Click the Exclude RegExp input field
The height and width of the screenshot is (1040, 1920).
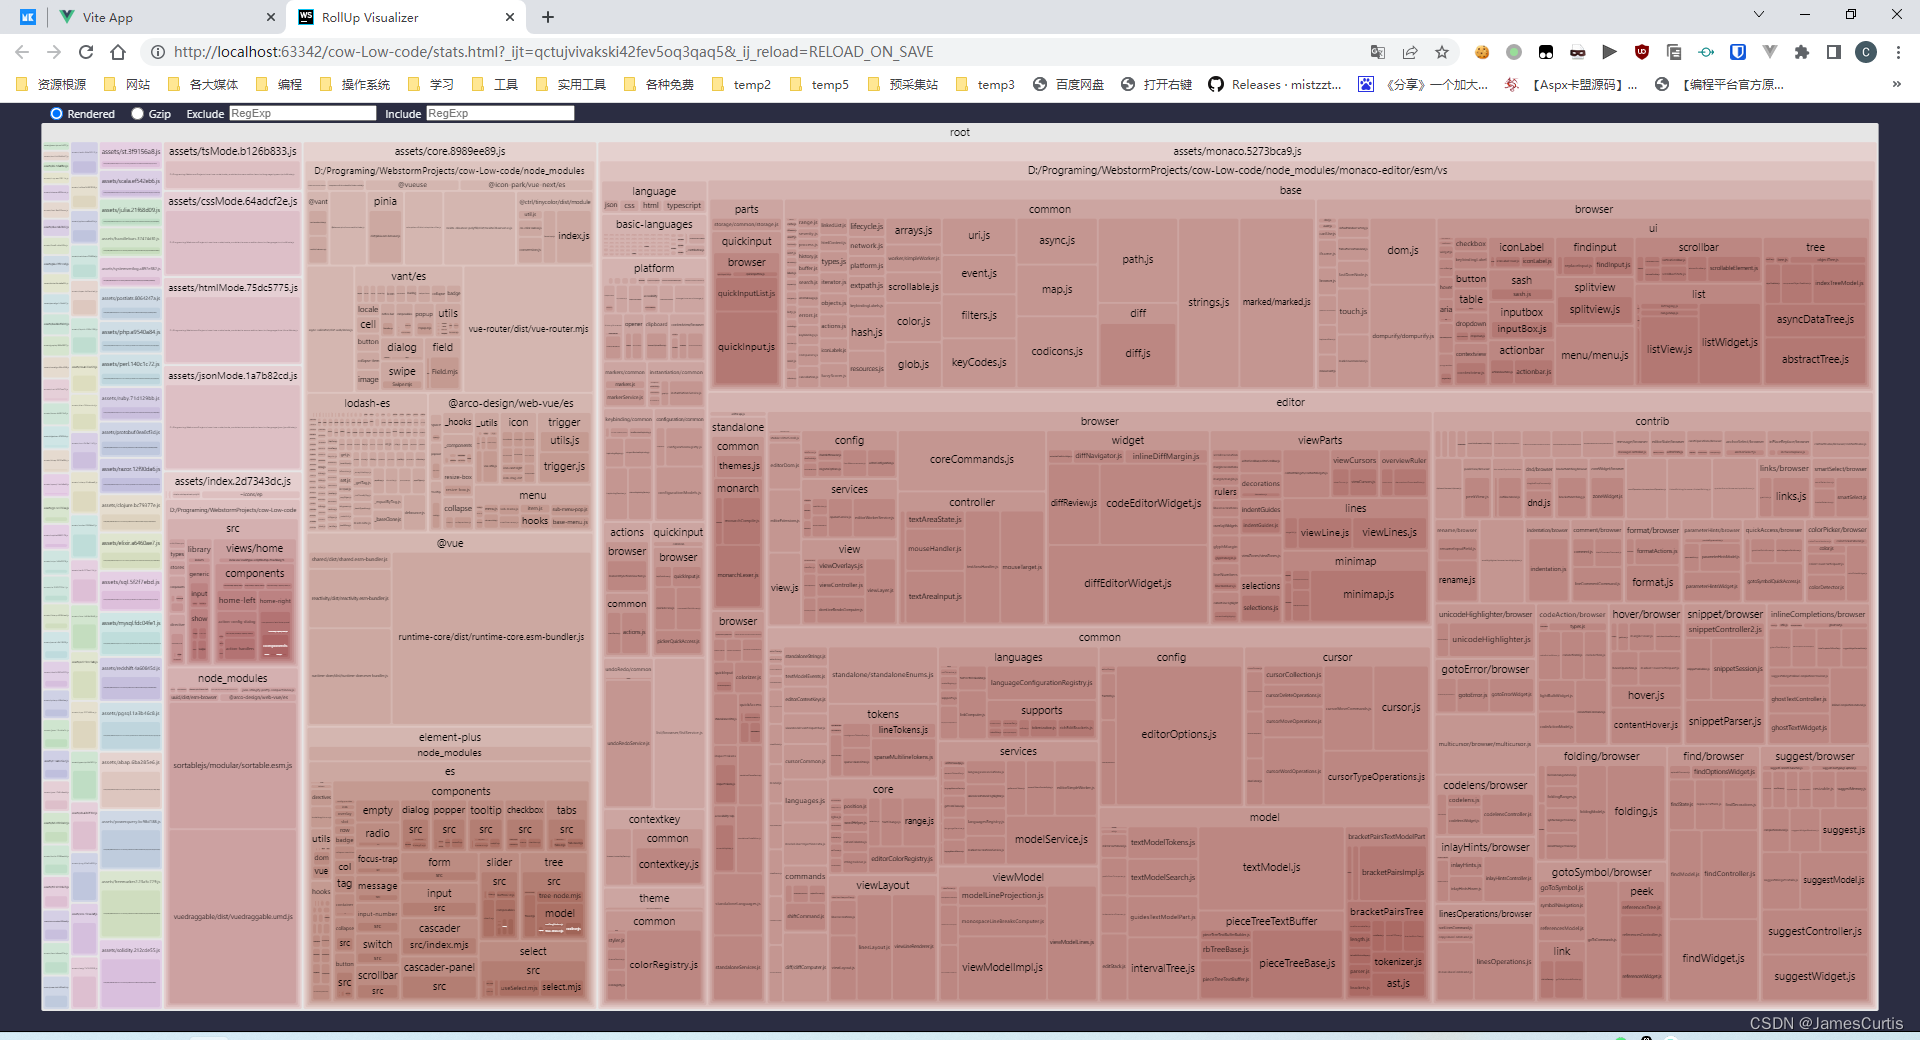(302, 113)
